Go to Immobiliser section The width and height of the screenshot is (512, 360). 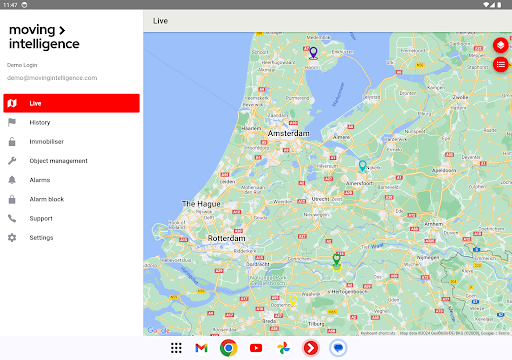pyautogui.click(x=71, y=142)
